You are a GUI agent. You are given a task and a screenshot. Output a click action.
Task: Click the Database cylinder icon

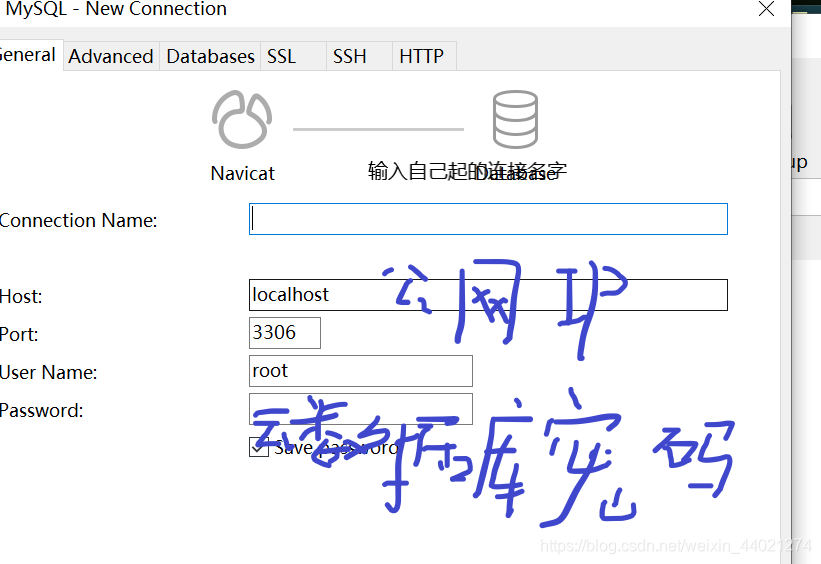click(515, 119)
